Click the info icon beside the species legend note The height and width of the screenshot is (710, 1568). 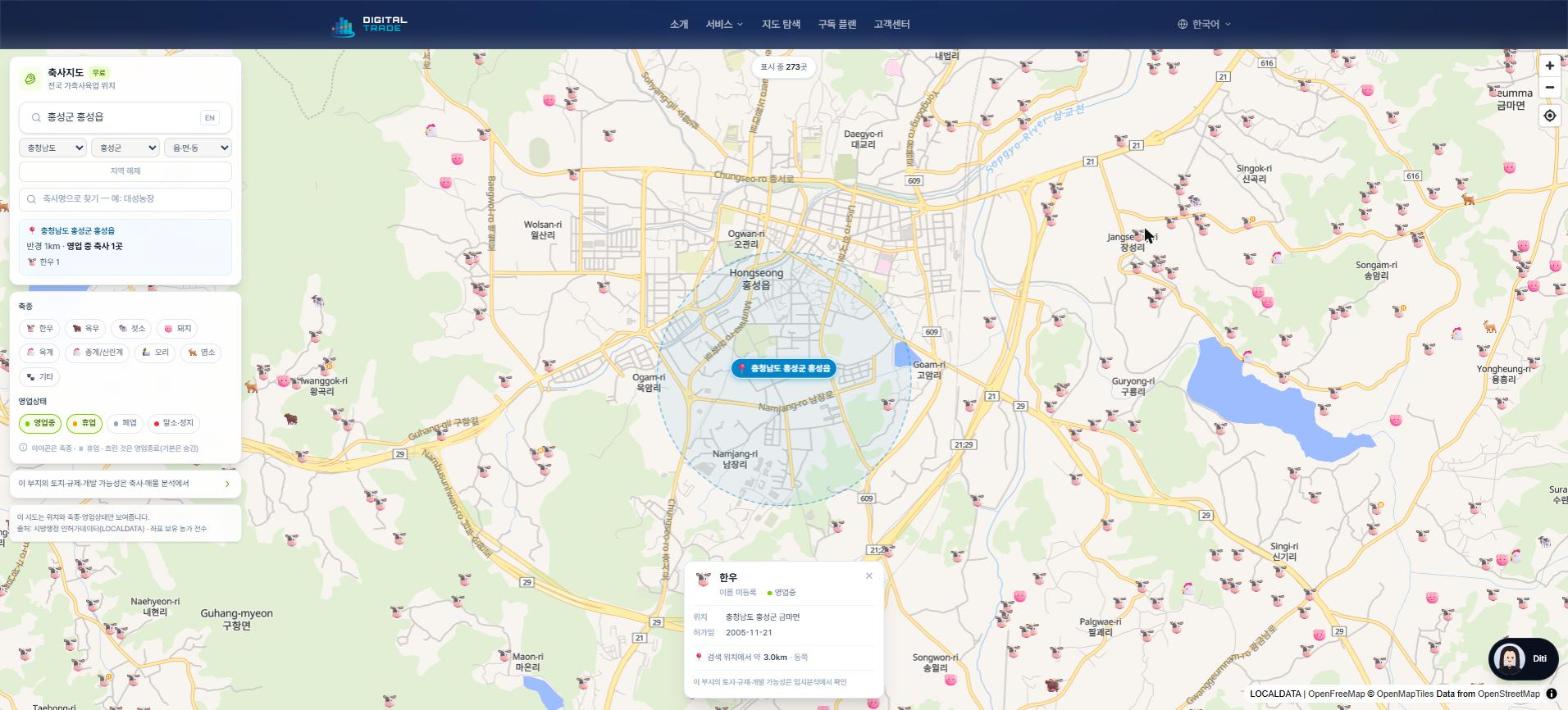pos(23,448)
